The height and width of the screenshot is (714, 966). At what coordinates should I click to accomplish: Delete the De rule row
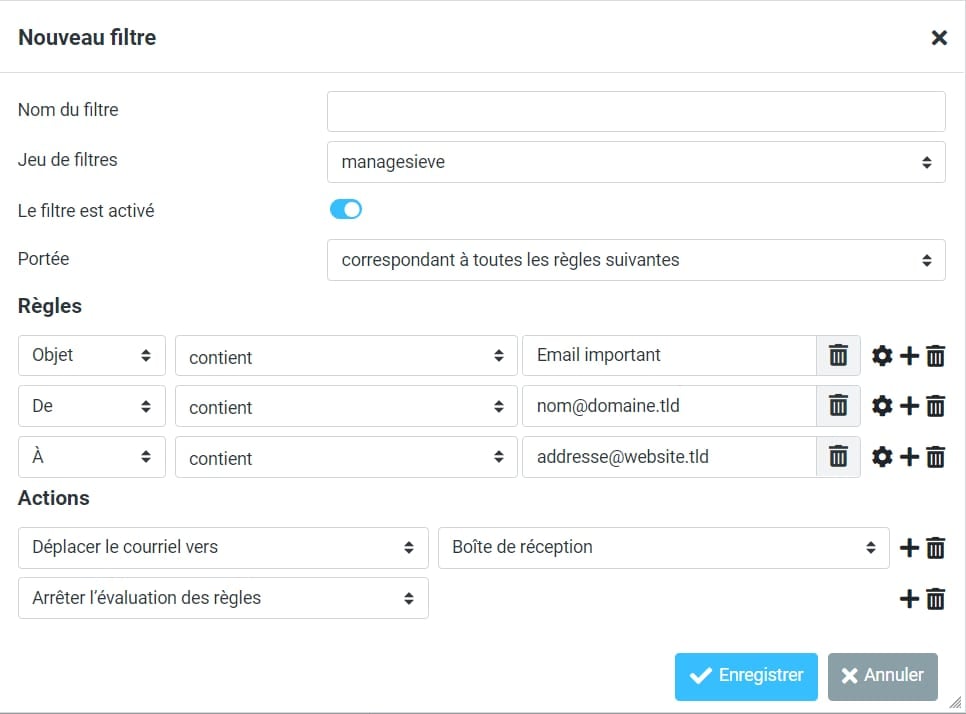tap(936, 406)
